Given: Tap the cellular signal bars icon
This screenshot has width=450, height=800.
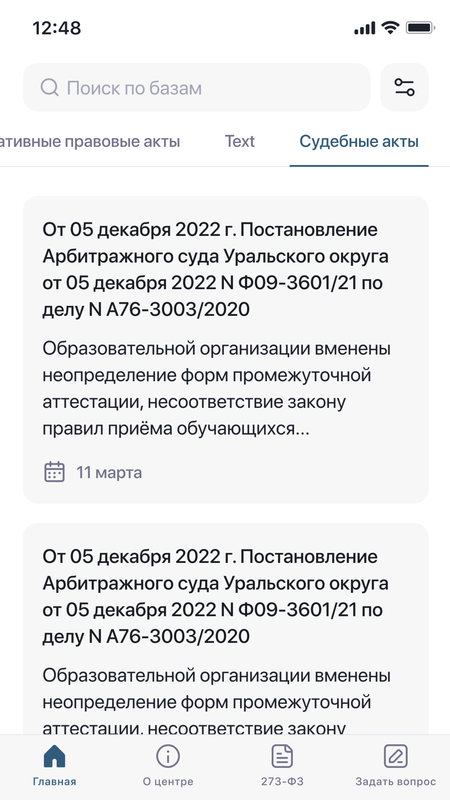Looking at the screenshot, I should click(x=365, y=28).
